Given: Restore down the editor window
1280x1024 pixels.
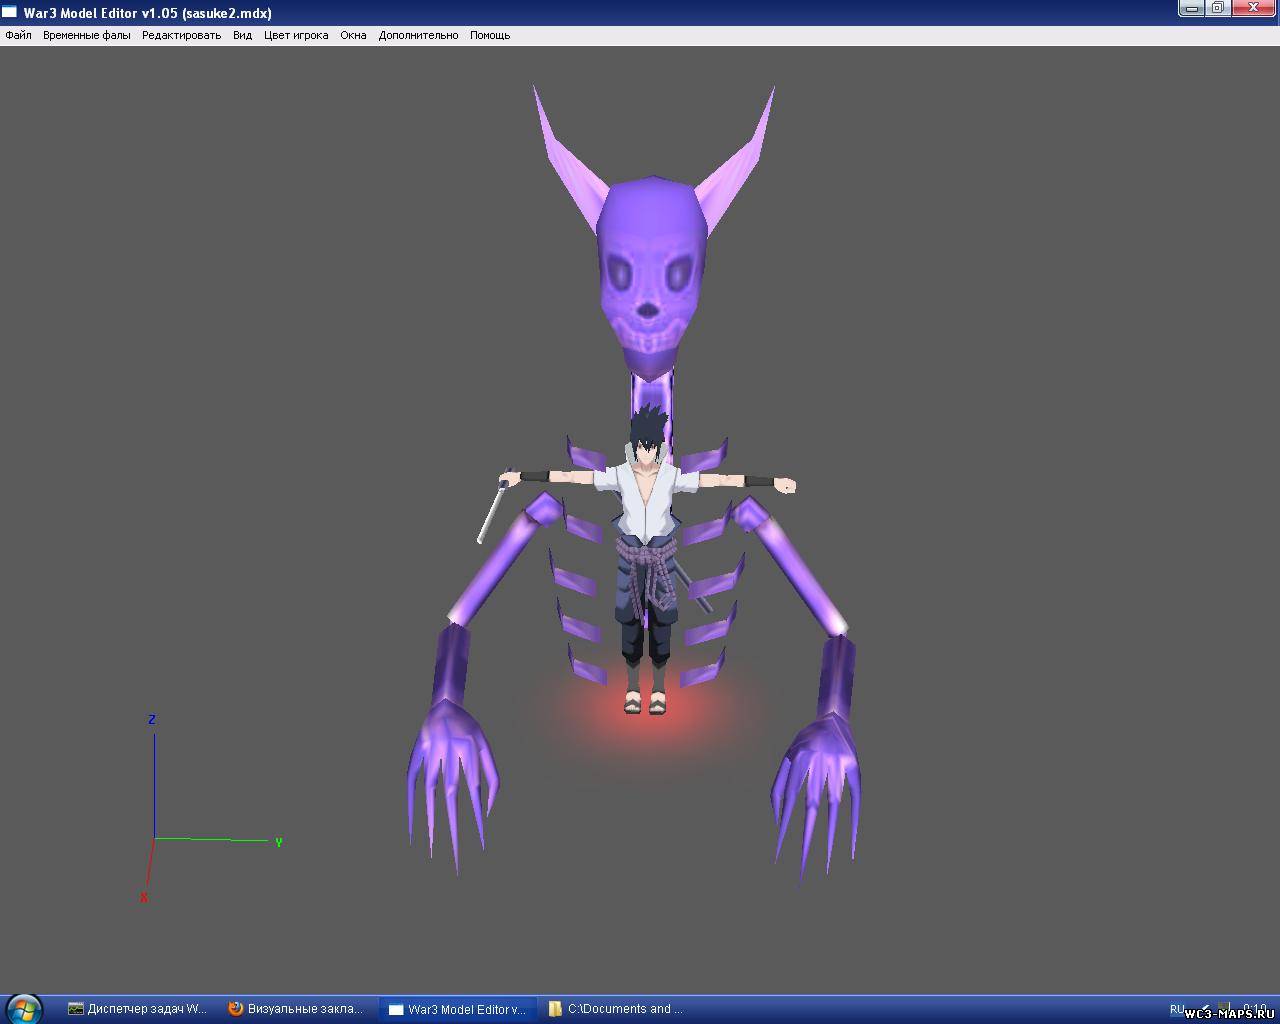Looking at the screenshot, I should 1217,9.
